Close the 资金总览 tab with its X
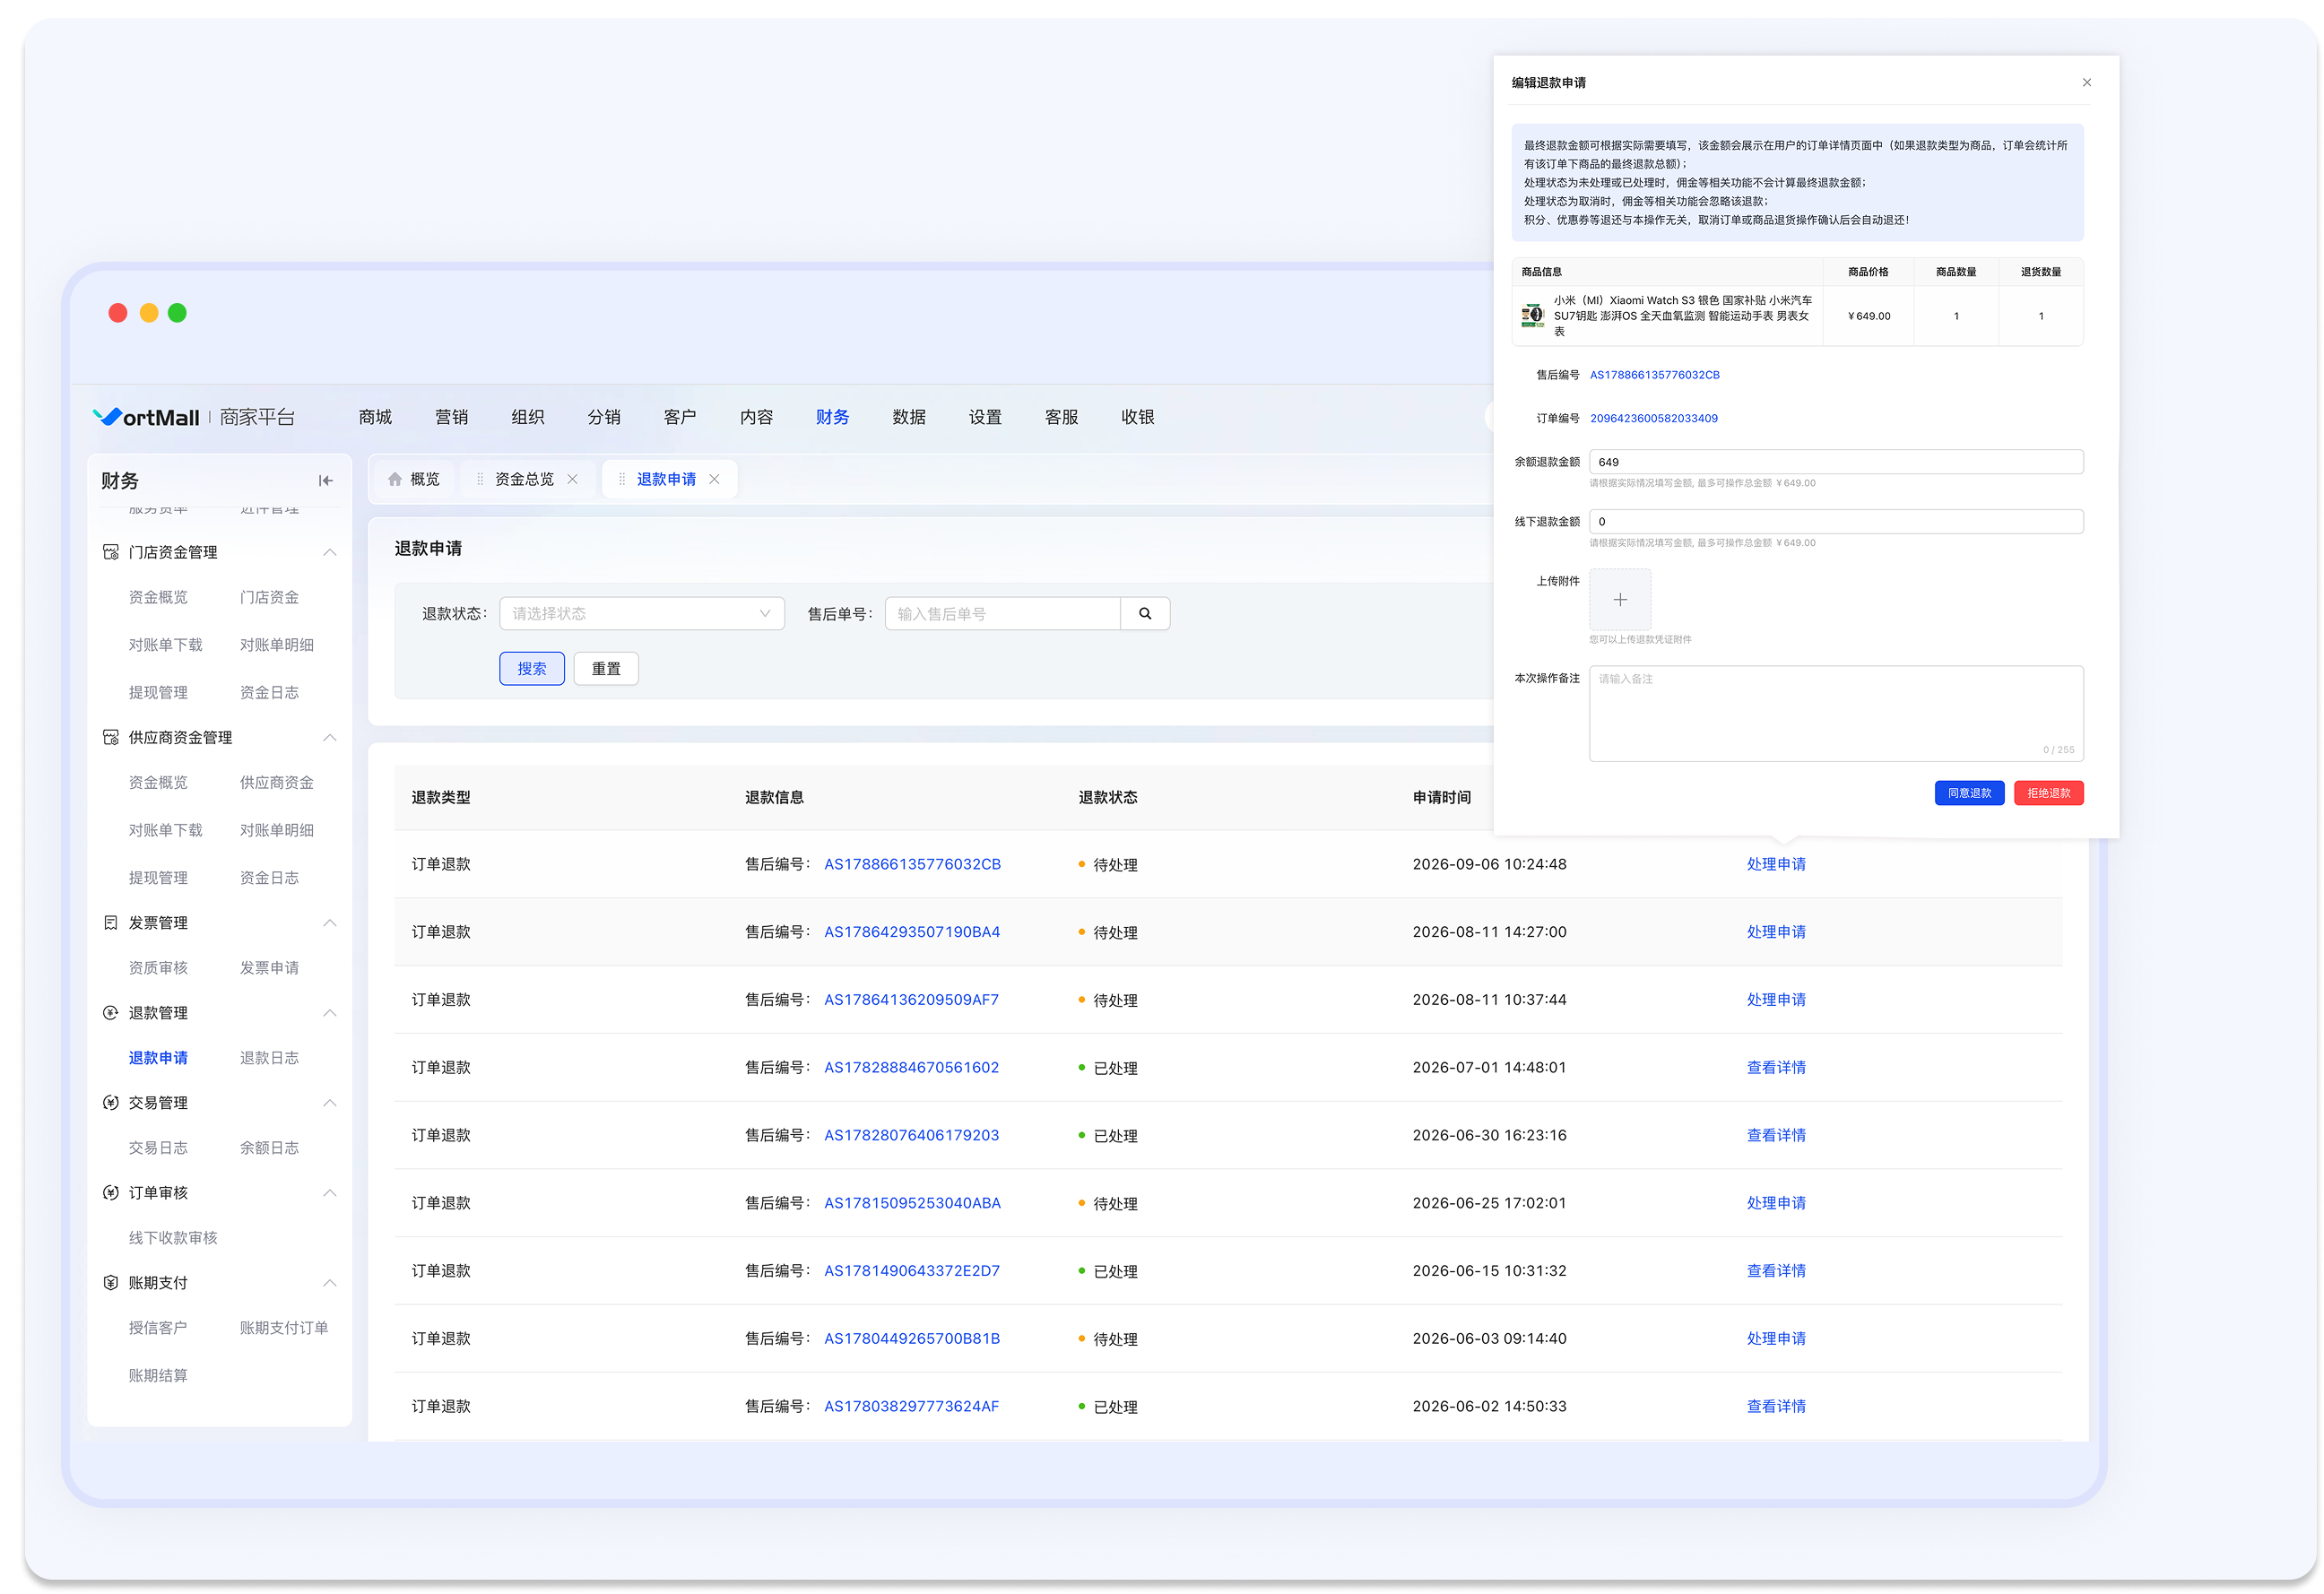Screen dimensions: 2324x1594 573,479
